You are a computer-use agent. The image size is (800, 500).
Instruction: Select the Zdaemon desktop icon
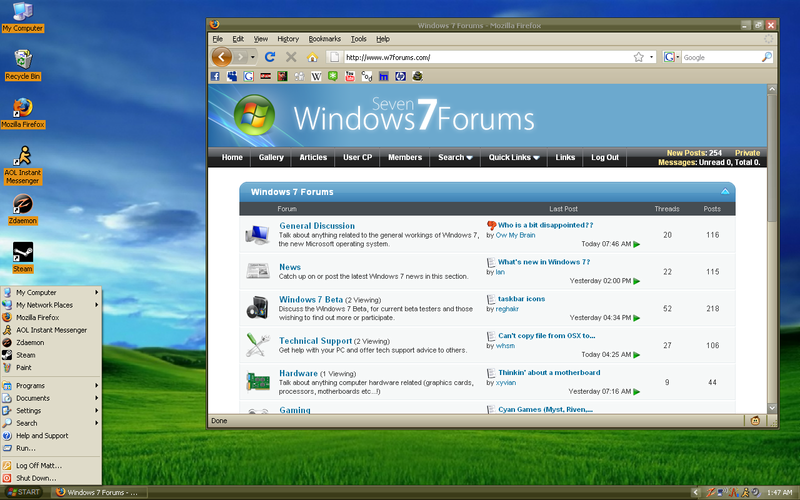(22, 209)
